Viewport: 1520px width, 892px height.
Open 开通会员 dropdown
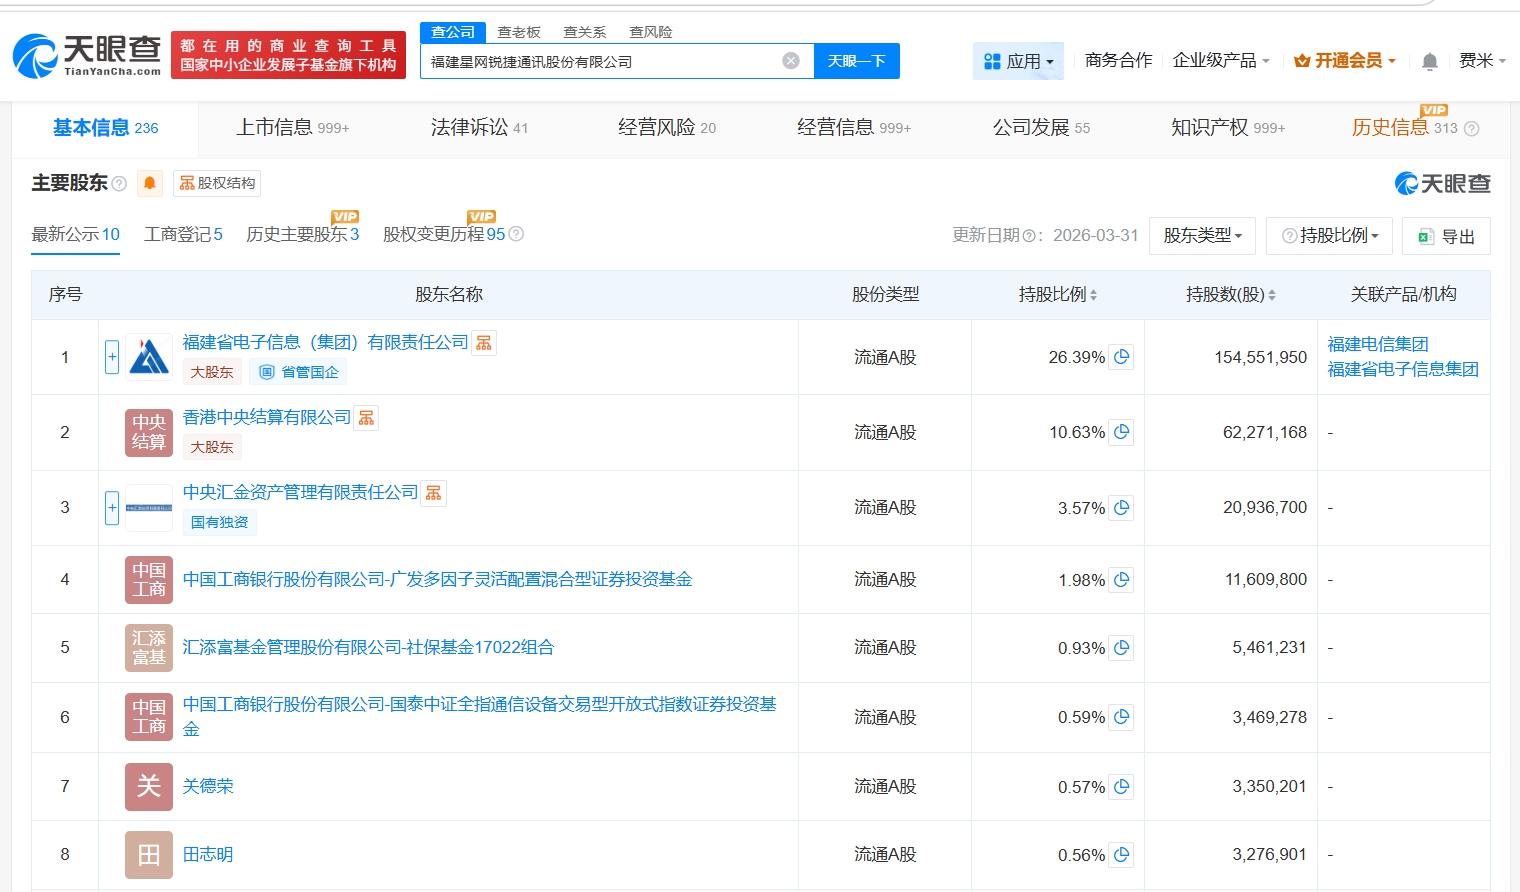(1344, 61)
